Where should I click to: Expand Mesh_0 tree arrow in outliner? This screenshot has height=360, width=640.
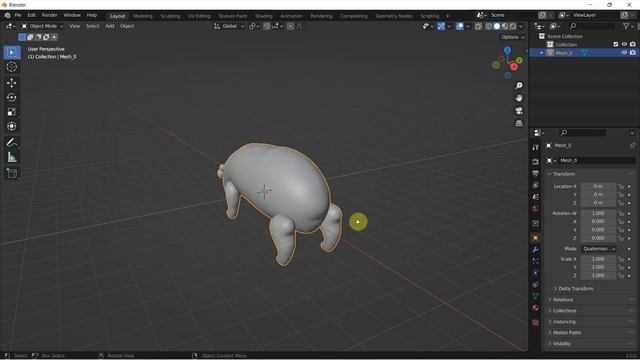click(542, 53)
